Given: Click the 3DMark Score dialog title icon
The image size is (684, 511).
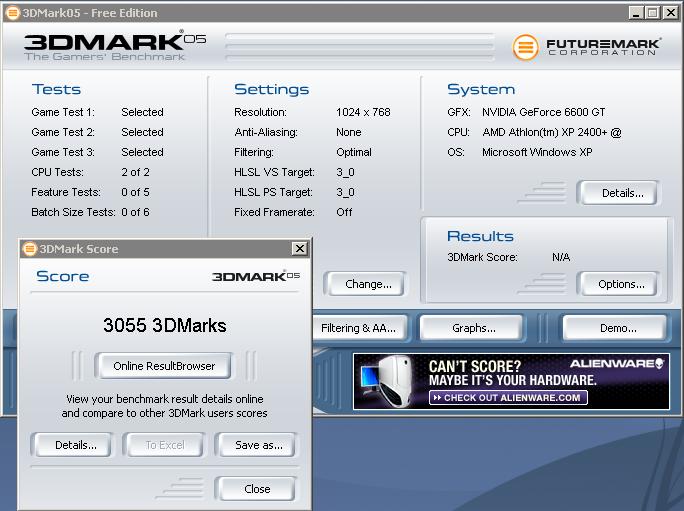Looking at the screenshot, I should coord(30,249).
